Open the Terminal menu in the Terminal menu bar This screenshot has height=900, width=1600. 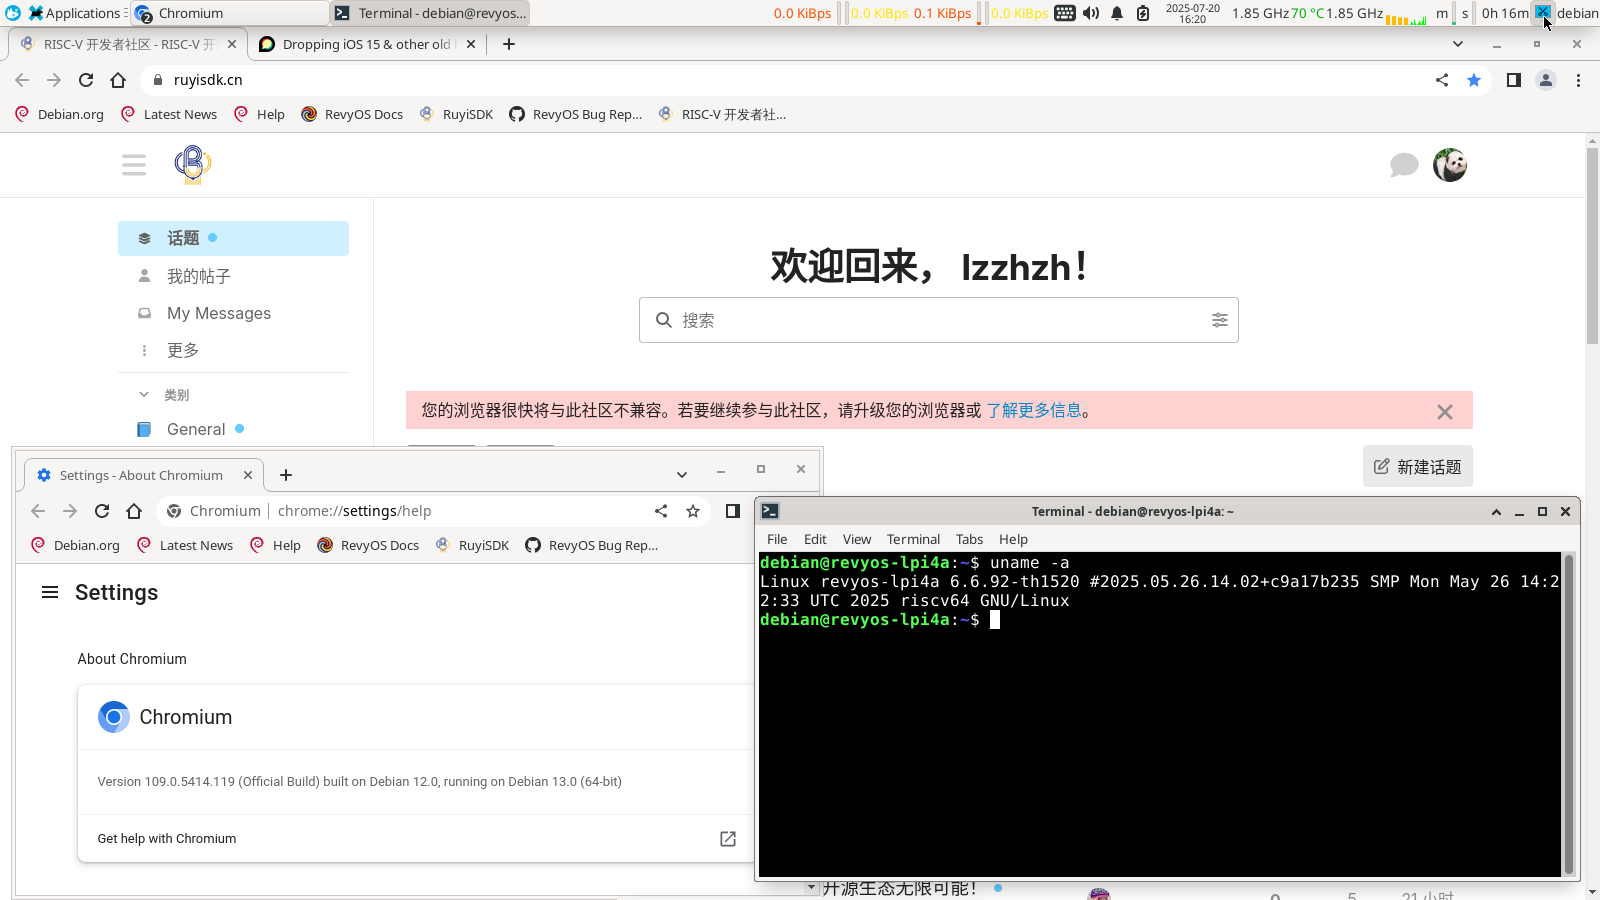pos(913,539)
